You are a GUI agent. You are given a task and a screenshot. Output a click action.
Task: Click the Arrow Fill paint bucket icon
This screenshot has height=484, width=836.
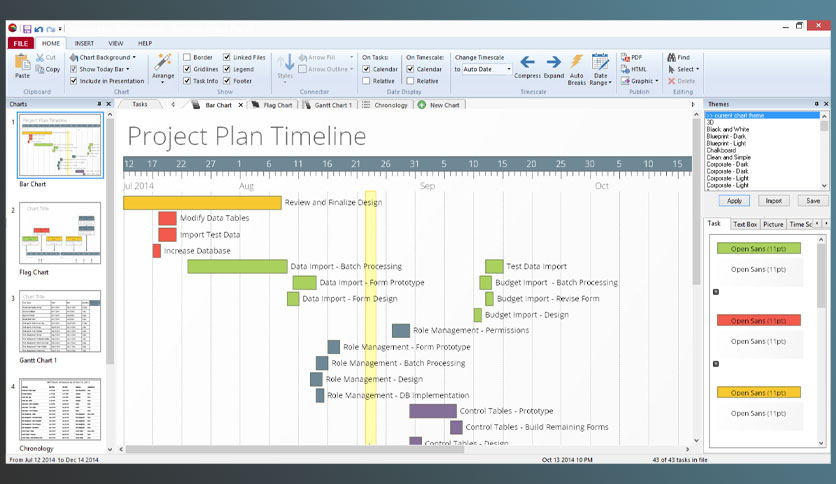click(x=302, y=57)
